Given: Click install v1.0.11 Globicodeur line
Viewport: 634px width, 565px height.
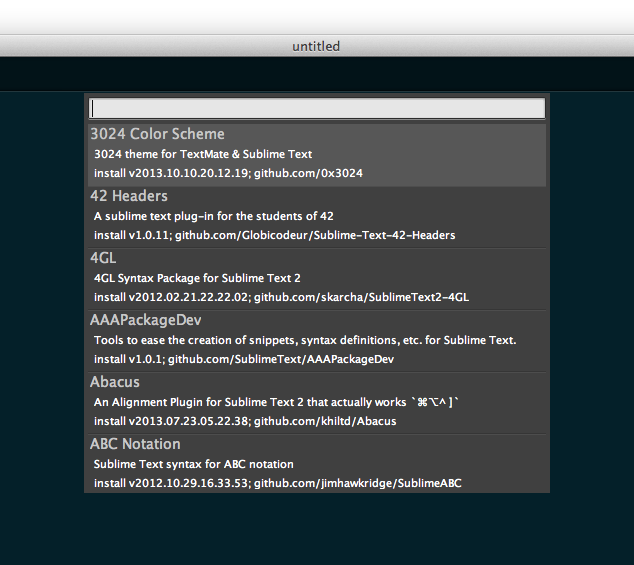Looking at the screenshot, I should 275,235.
